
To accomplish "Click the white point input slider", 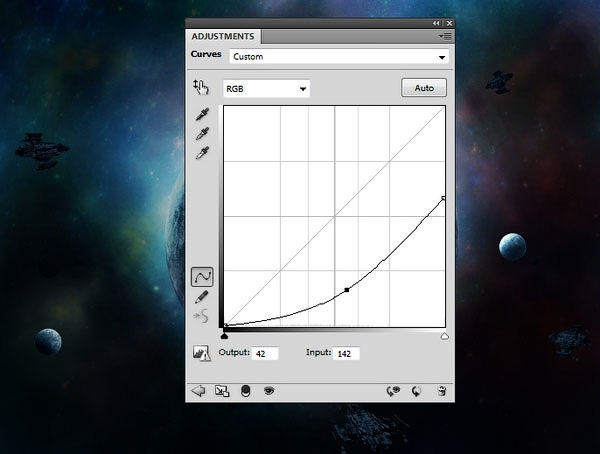I will click(x=444, y=336).
